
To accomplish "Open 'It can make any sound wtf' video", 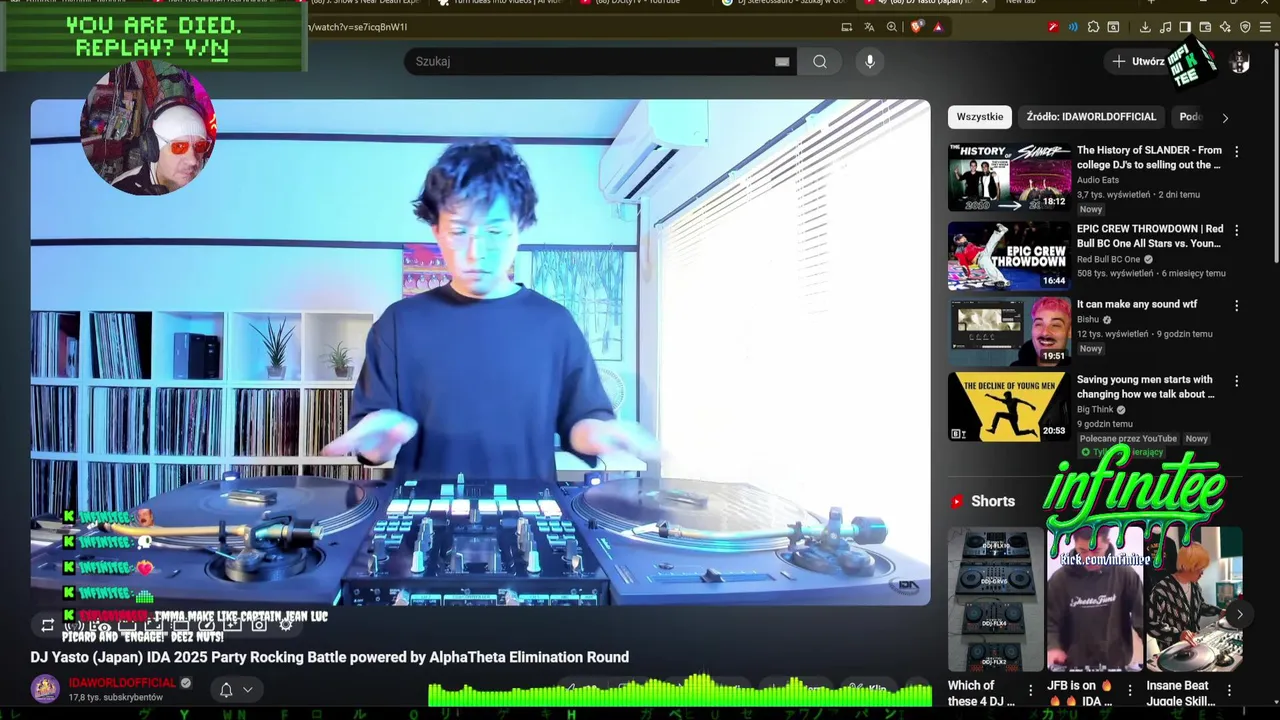I will (x=1137, y=304).
